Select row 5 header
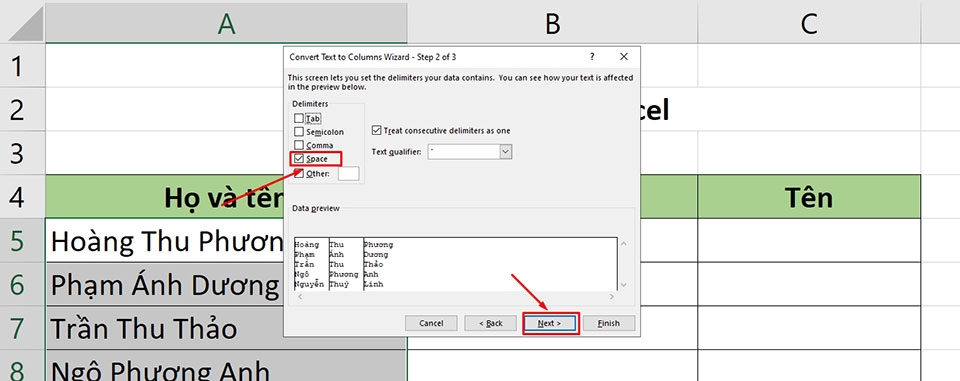The image size is (960, 381). [x=22, y=241]
